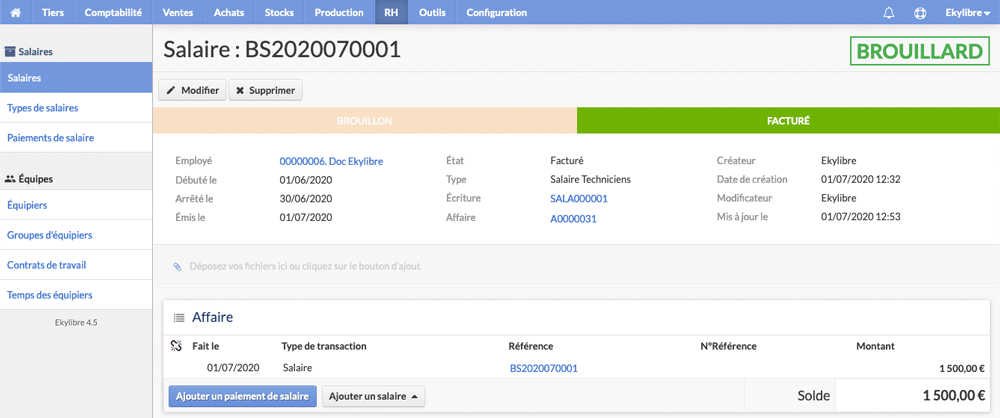Open Contrats de travail
The image size is (1000, 418).
coord(76,265)
